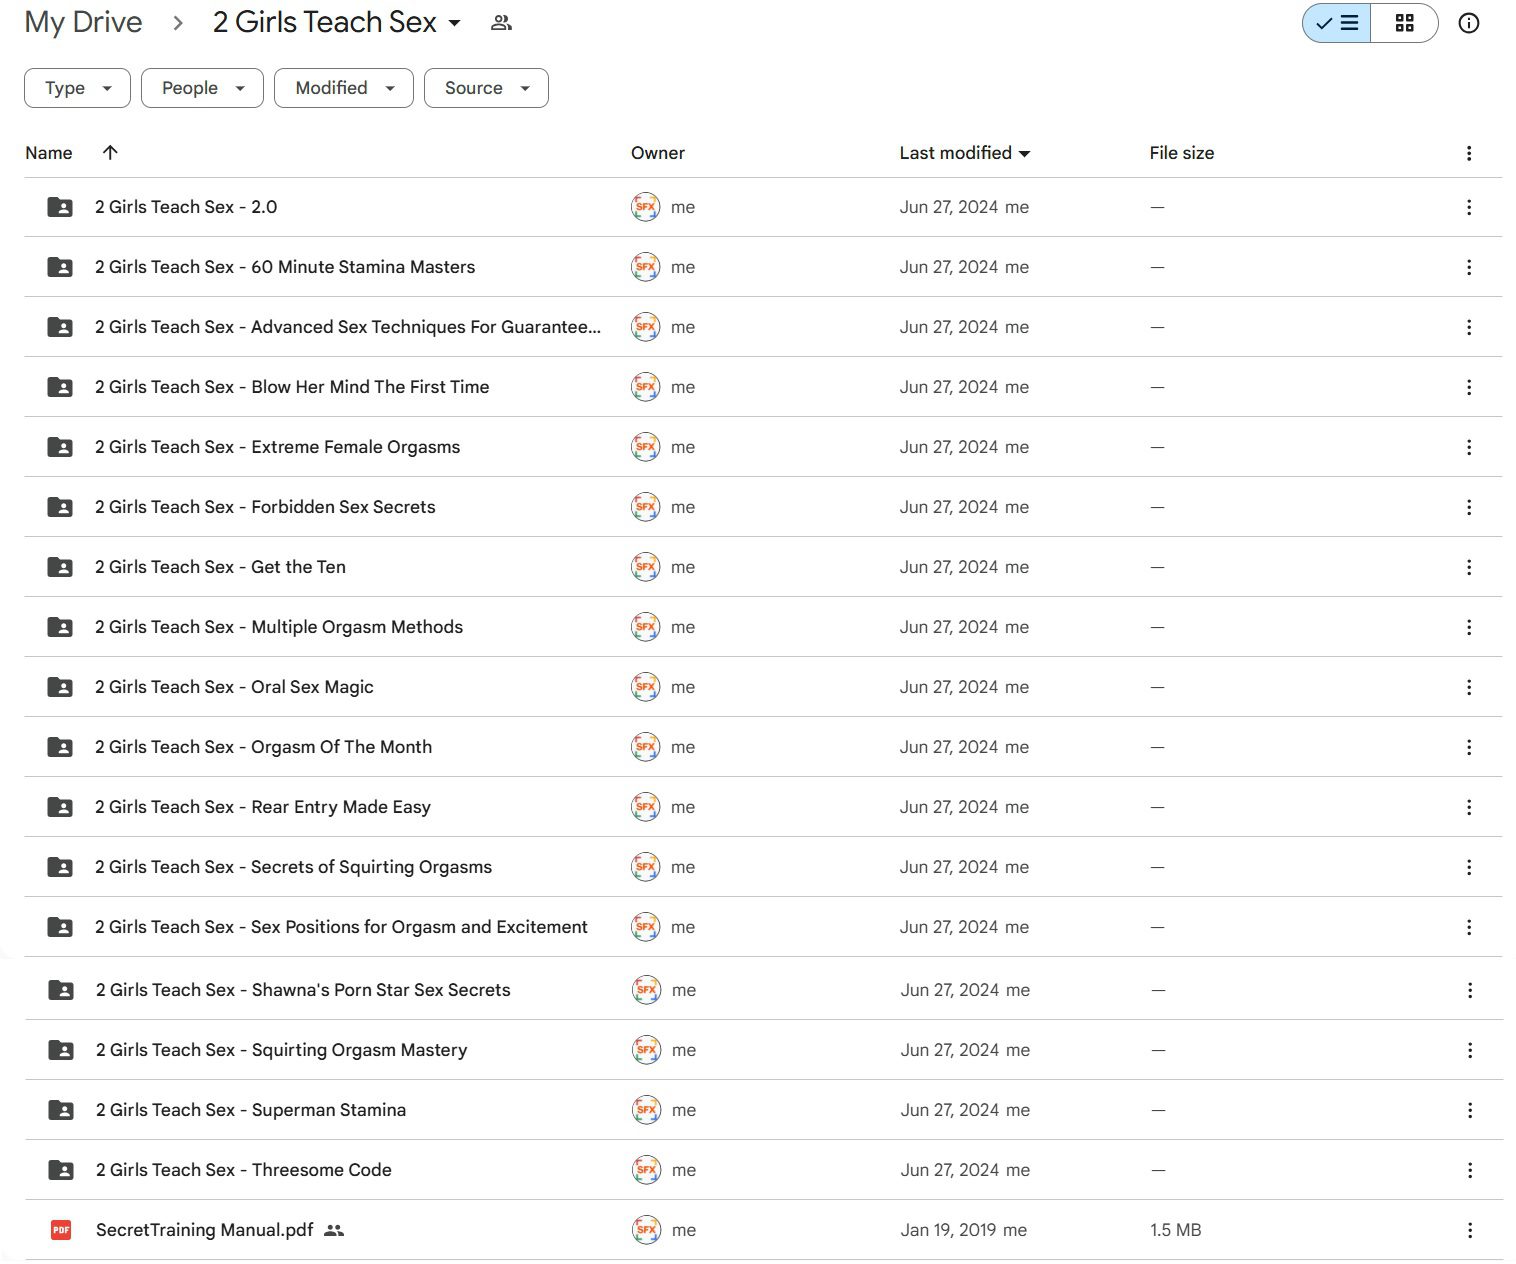Viewport: 1516px width, 1264px height.
Task: Open more actions for 'Advanced Sex Techniques' folder
Action: (1469, 327)
